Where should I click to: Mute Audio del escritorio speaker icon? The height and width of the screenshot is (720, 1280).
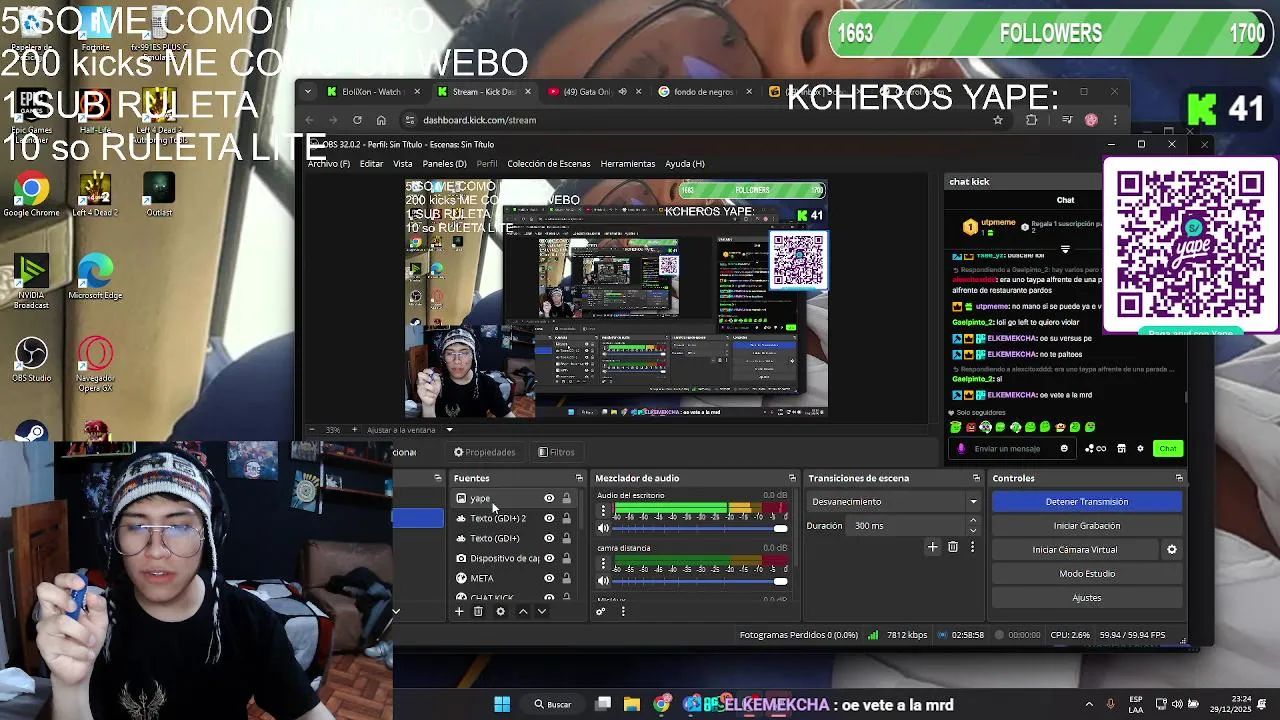pos(603,528)
